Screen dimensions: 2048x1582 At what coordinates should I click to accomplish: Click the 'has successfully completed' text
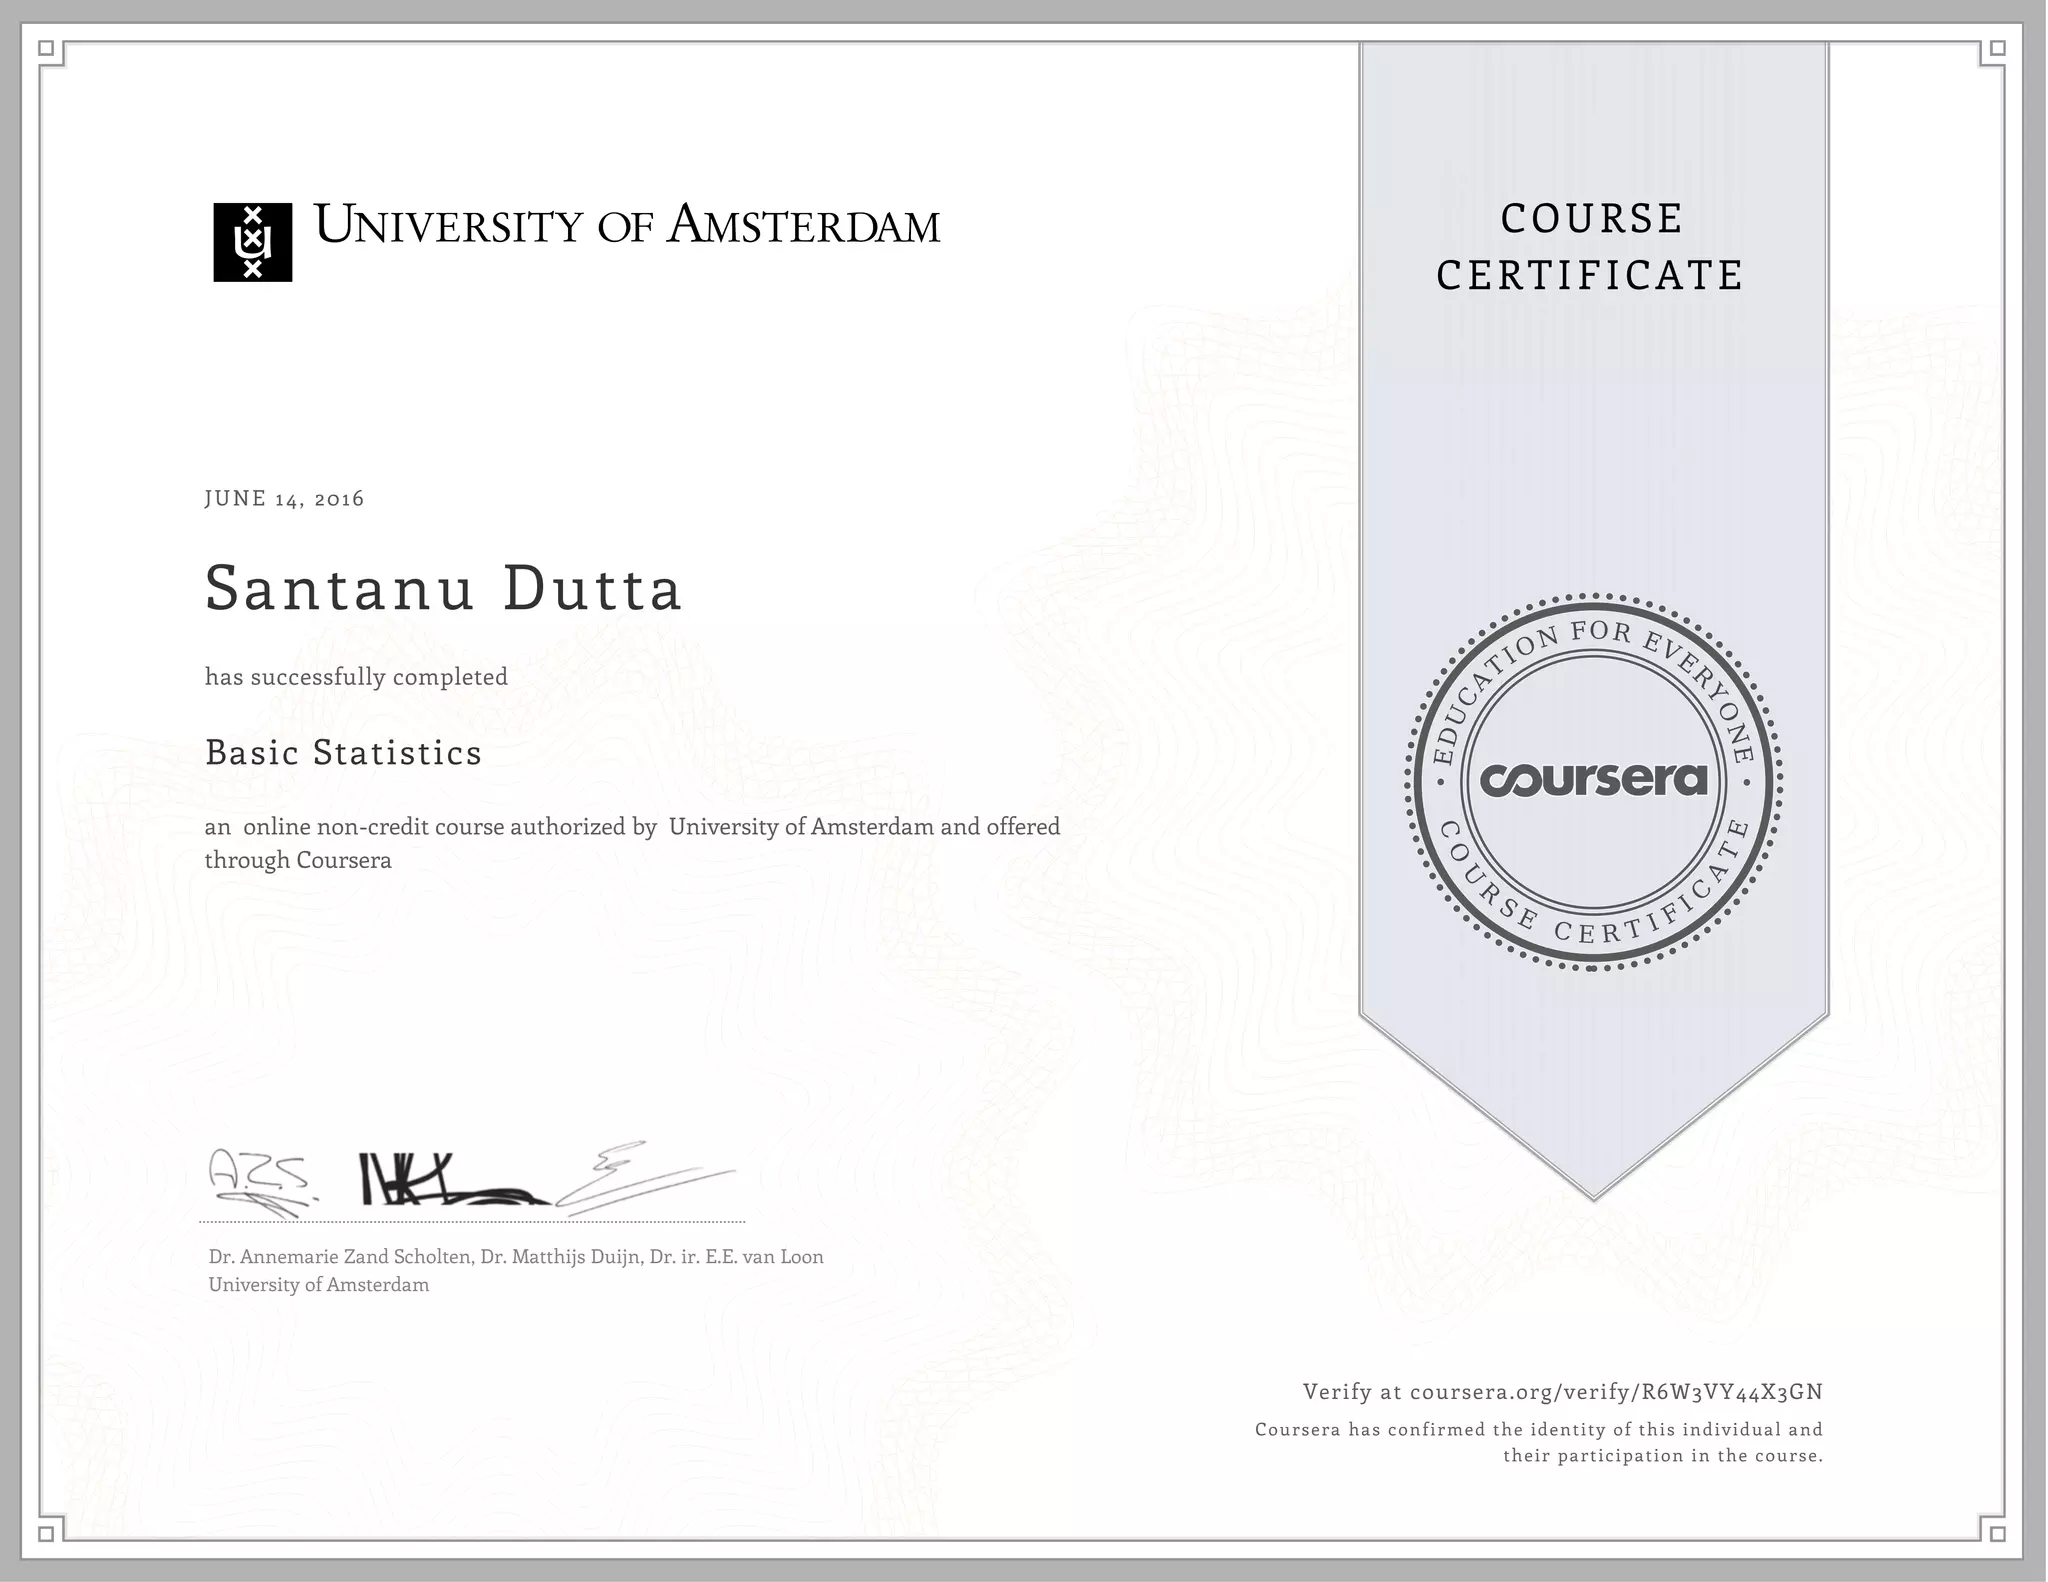coord(356,677)
